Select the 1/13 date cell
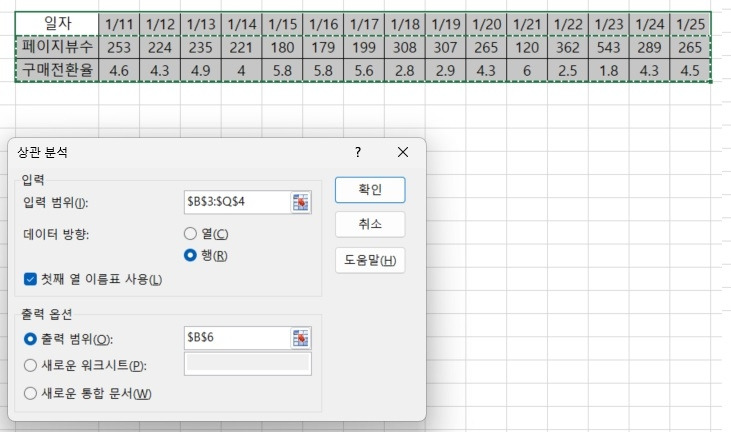This screenshot has height=432, width=731. click(x=201, y=24)
